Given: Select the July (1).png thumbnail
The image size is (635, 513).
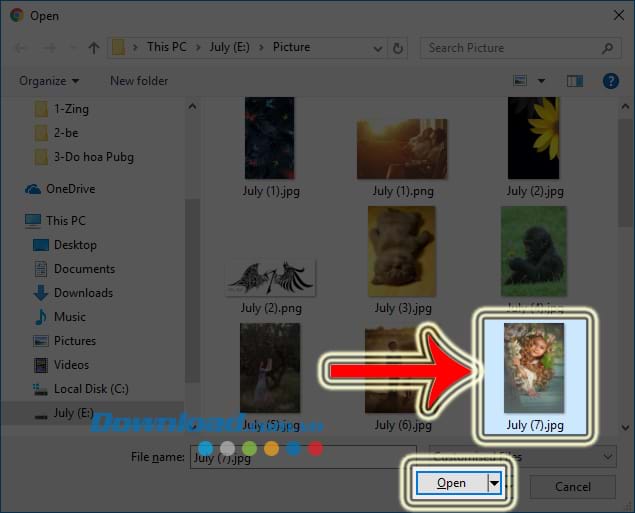Looking at the screenshot, I should [x=402, y=149].
